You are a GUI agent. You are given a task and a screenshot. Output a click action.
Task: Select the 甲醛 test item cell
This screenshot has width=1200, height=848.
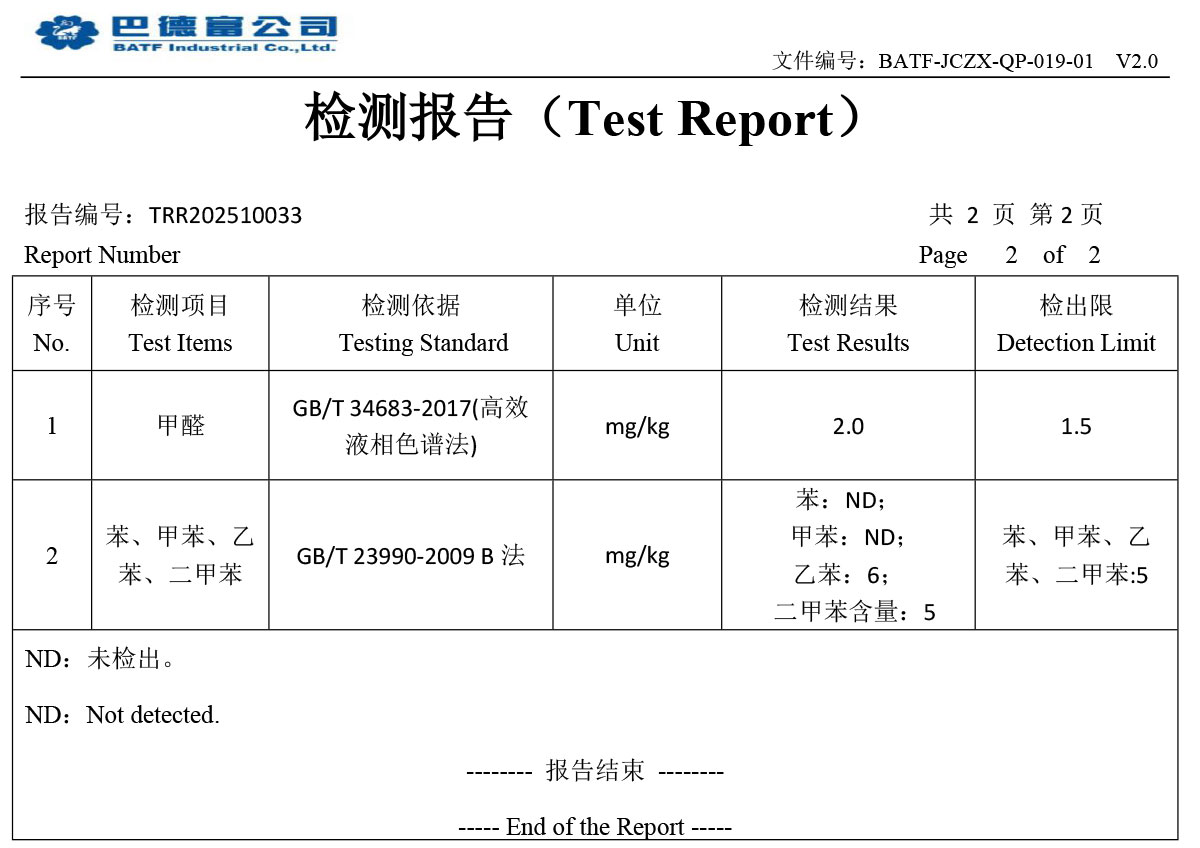pyautogui.click(x=180, y=426)
